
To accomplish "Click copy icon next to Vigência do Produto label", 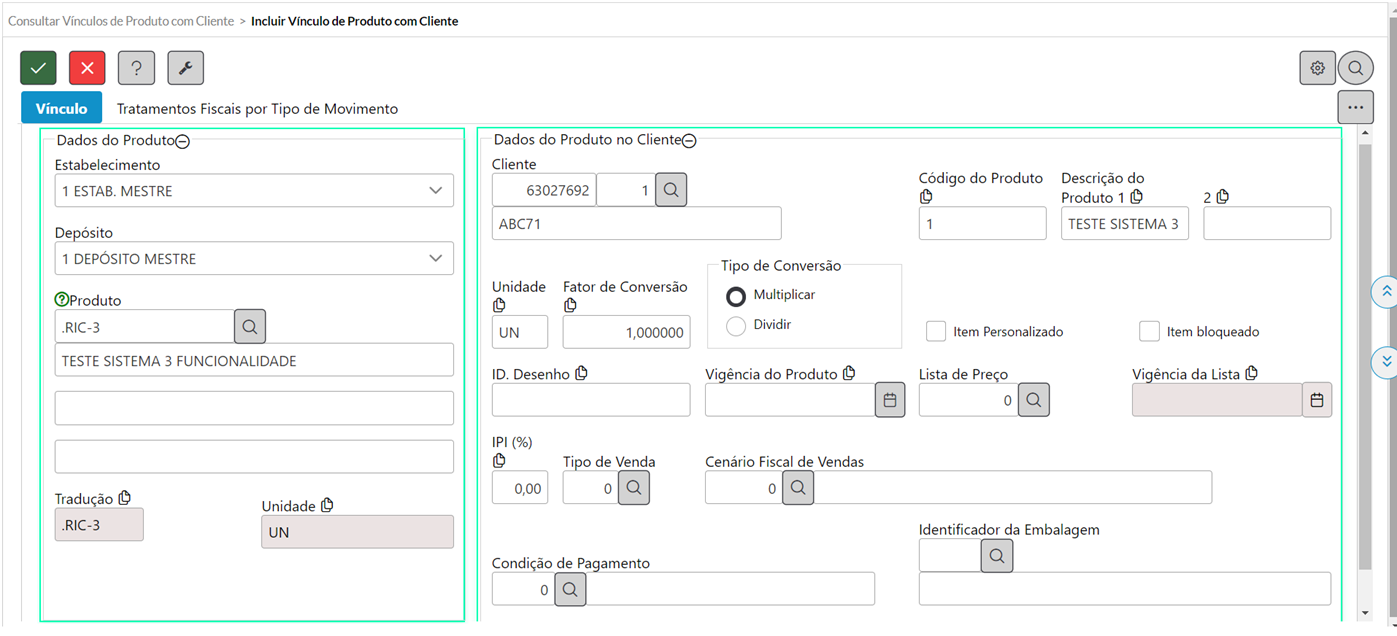I will [x=849, y=373].
